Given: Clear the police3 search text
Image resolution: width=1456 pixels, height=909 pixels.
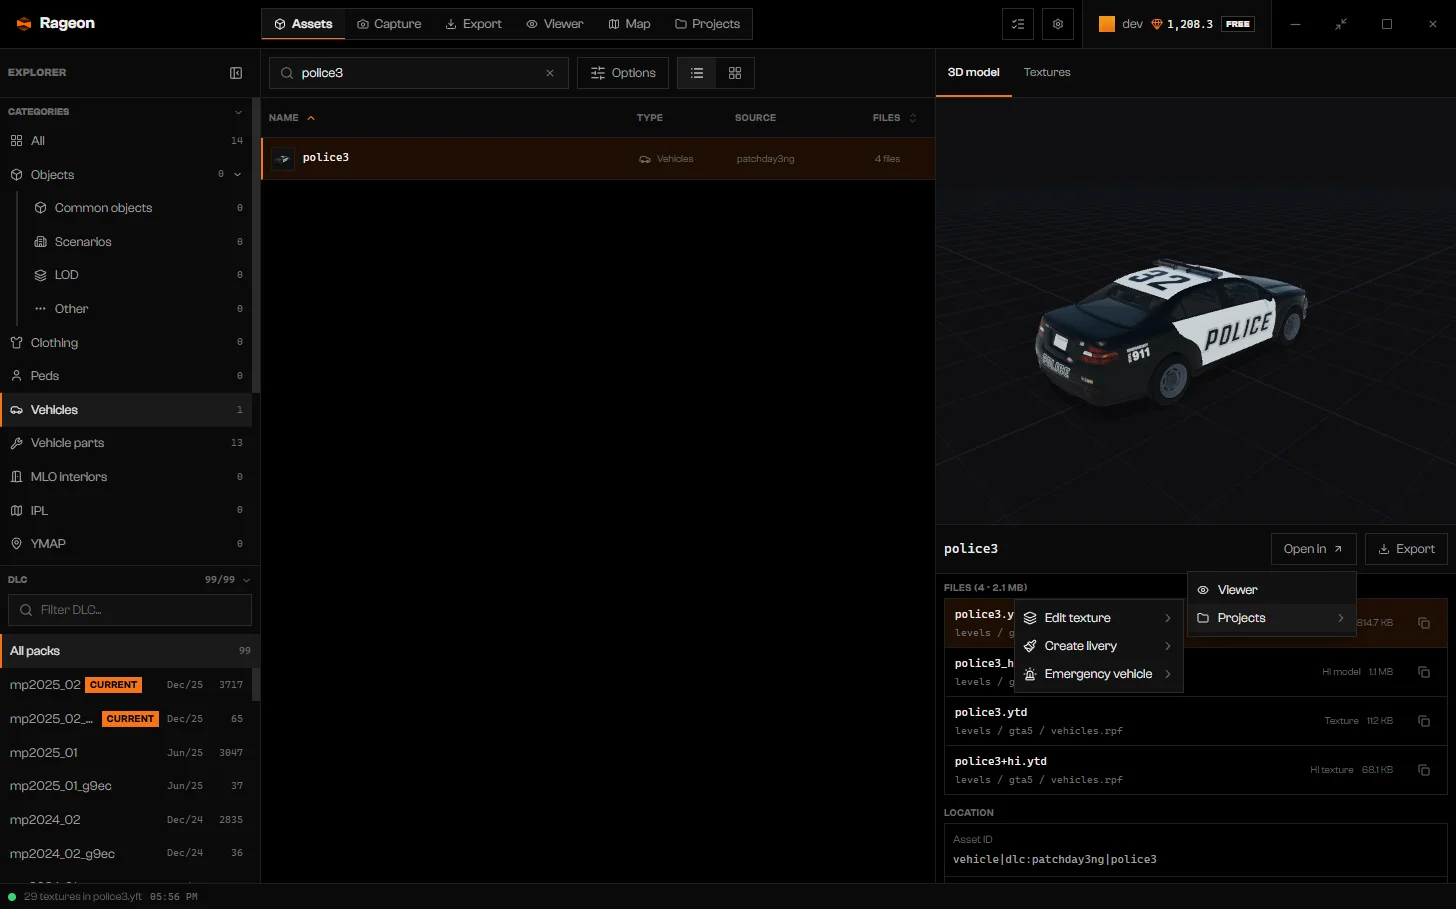Looking at the screenshot, I should [550, 73].
